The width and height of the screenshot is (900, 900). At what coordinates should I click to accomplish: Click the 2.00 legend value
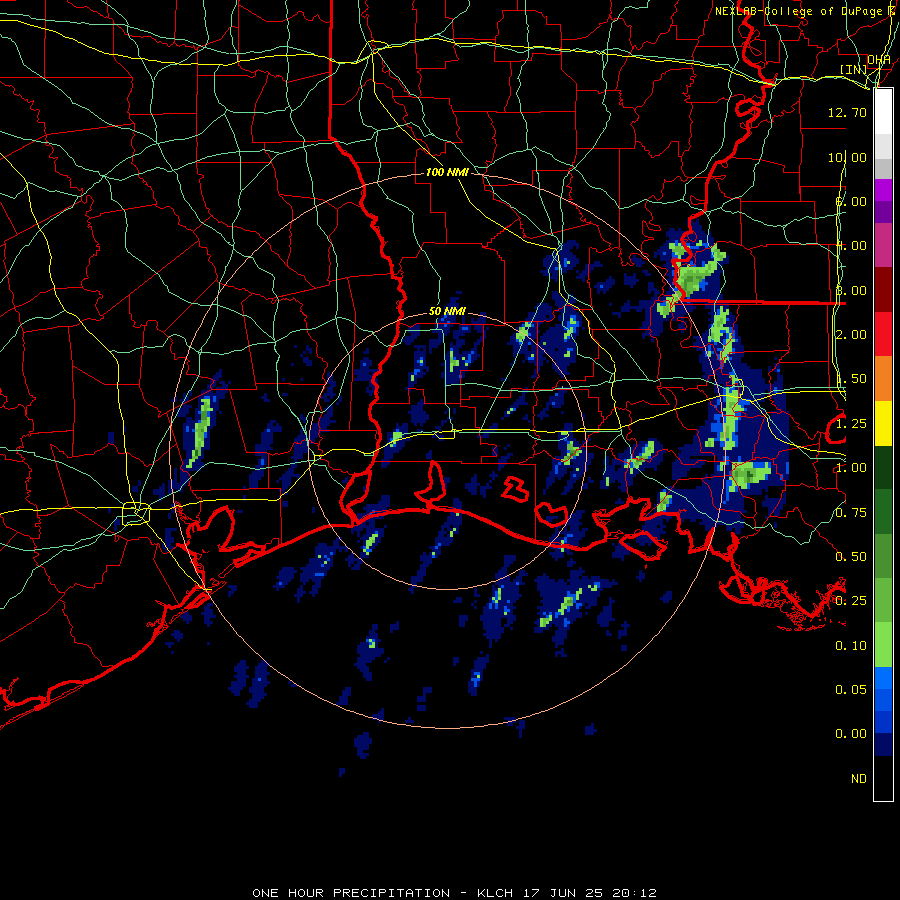coord(851,335)
